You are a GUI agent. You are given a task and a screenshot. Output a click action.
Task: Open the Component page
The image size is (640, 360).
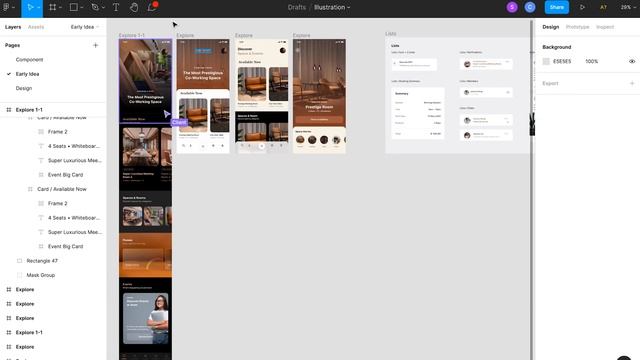[x=29, y=60]
